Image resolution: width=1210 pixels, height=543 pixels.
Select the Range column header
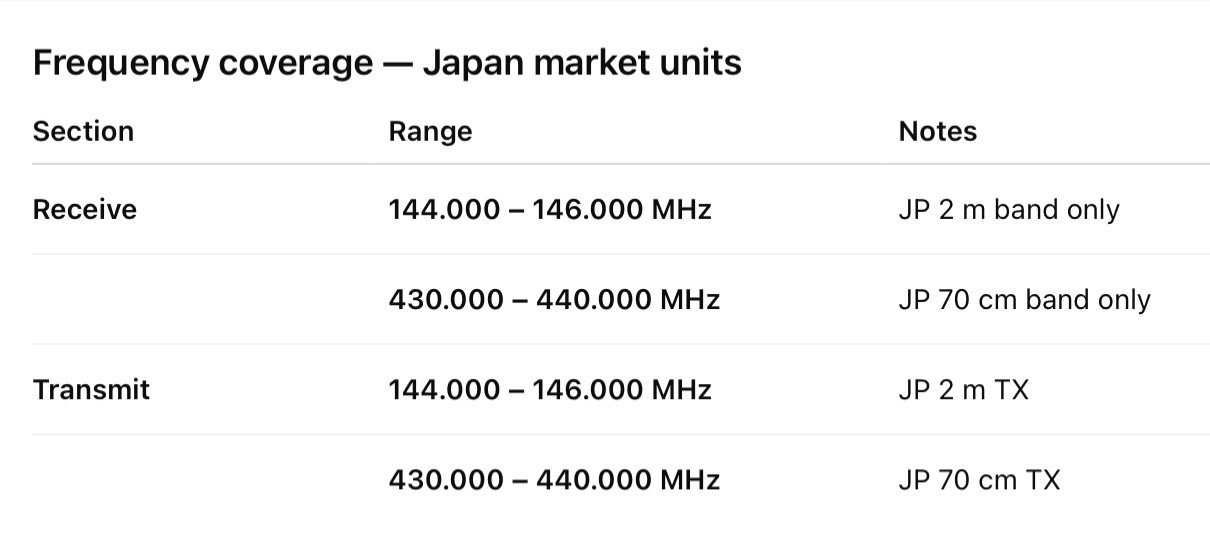tap(430, 132)
